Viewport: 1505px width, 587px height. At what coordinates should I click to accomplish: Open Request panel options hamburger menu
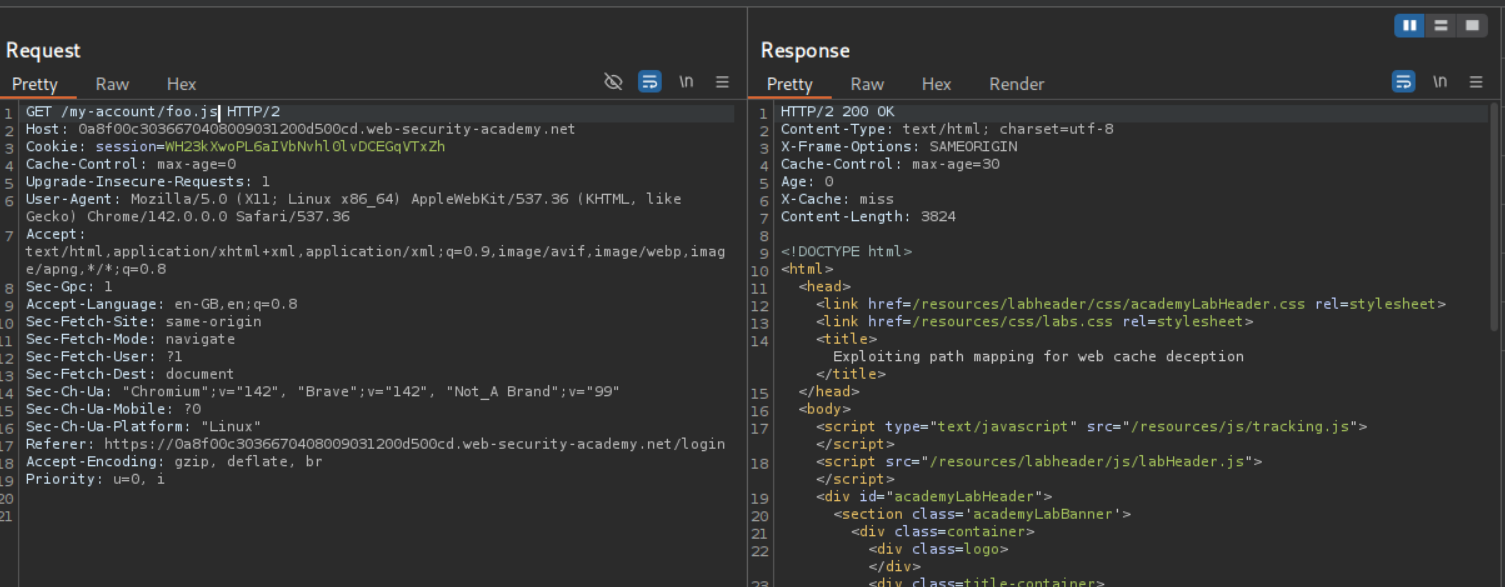[x=722, y=82]
